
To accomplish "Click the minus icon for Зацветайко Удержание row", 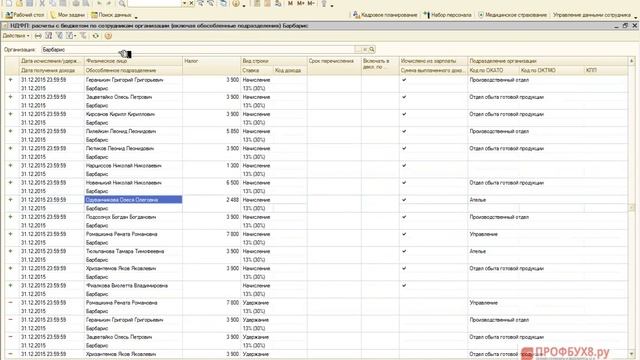I will tap(11, 337).
